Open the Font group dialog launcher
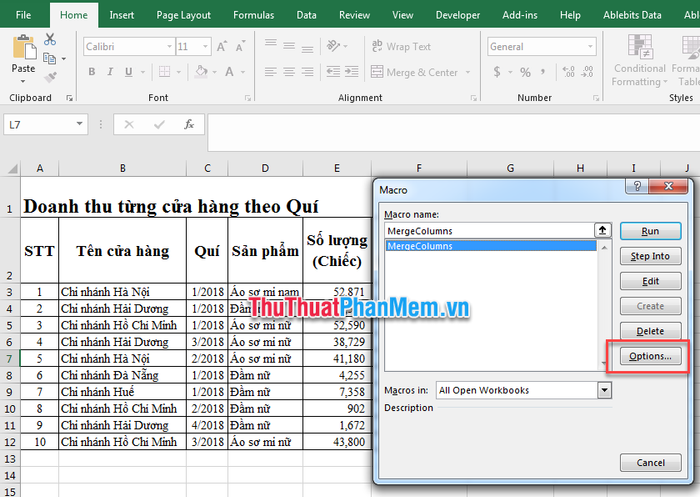The width and height of the screenshot is (700, 497). click(x=248, y=98)
